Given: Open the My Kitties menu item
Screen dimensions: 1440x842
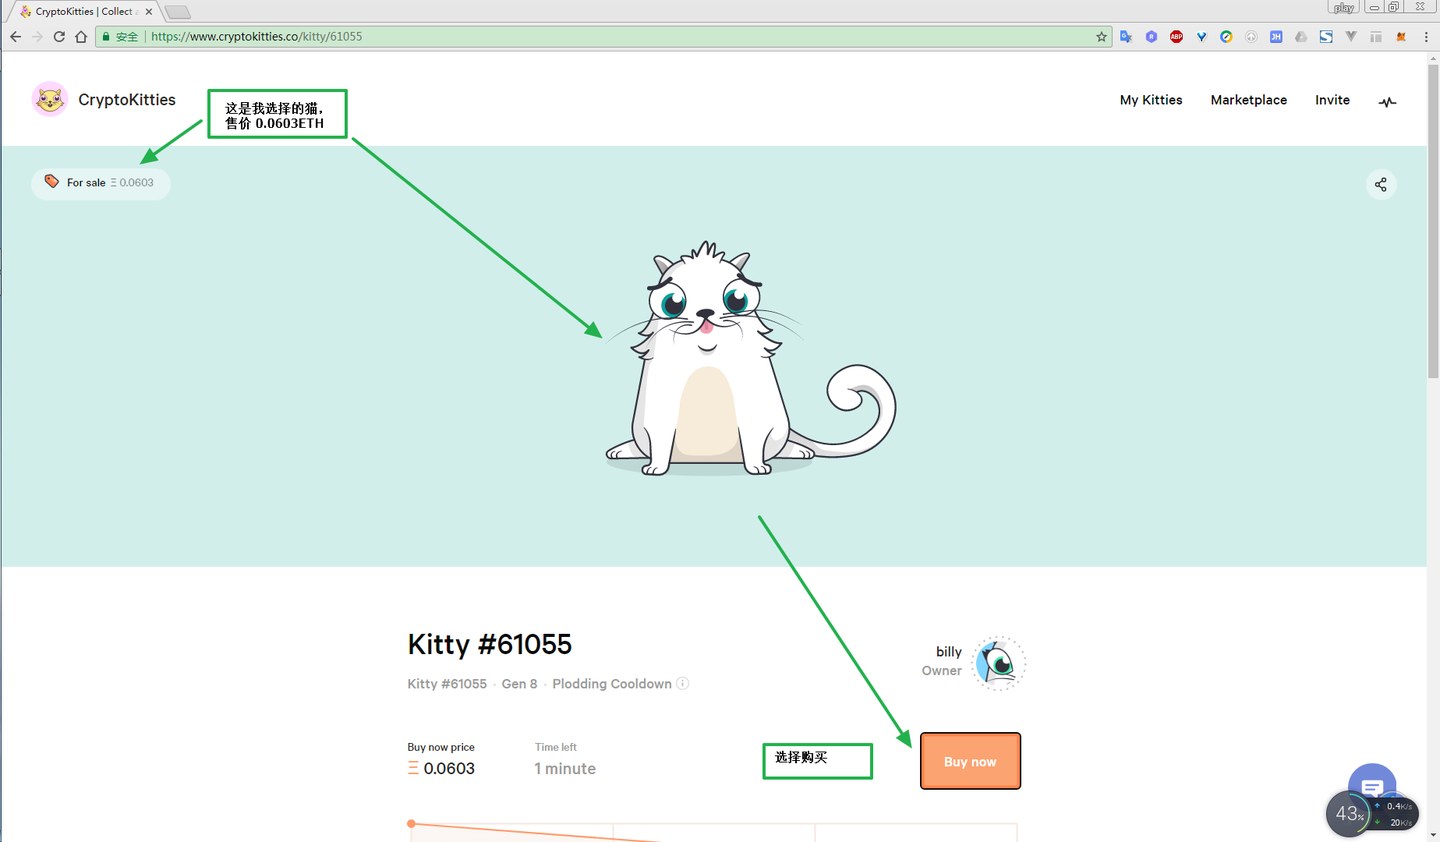Looking at the screenshot, I should (x=1151, y=100).
